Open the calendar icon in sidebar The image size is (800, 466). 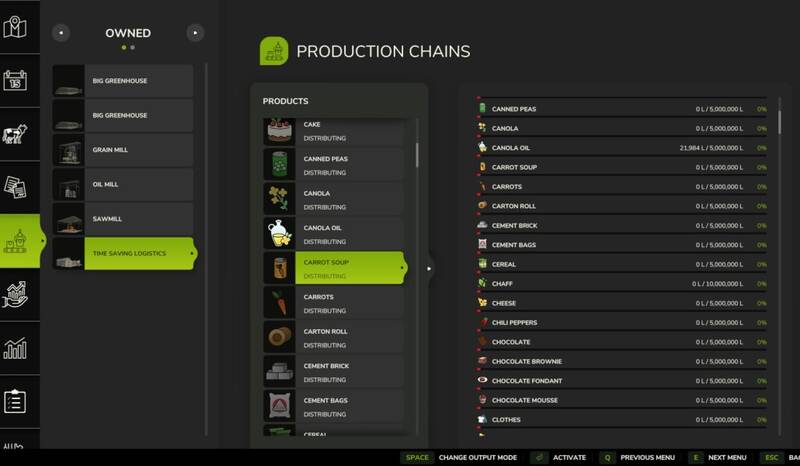tap(15, 81)
